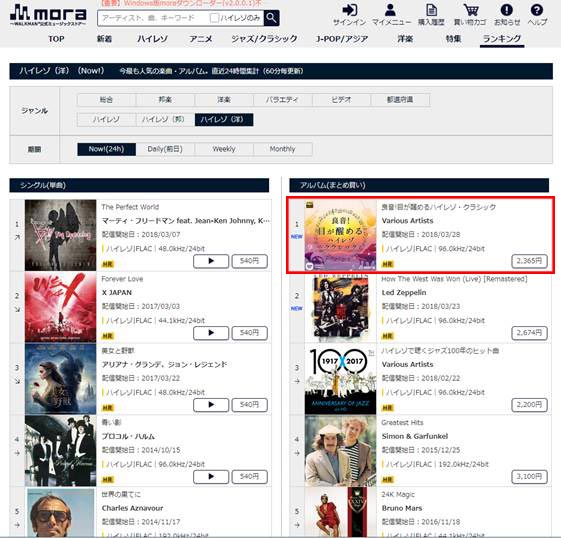Open the ハイレゾ navigation menu
This screenshot has height=538, width=561.
pos(152,39)
